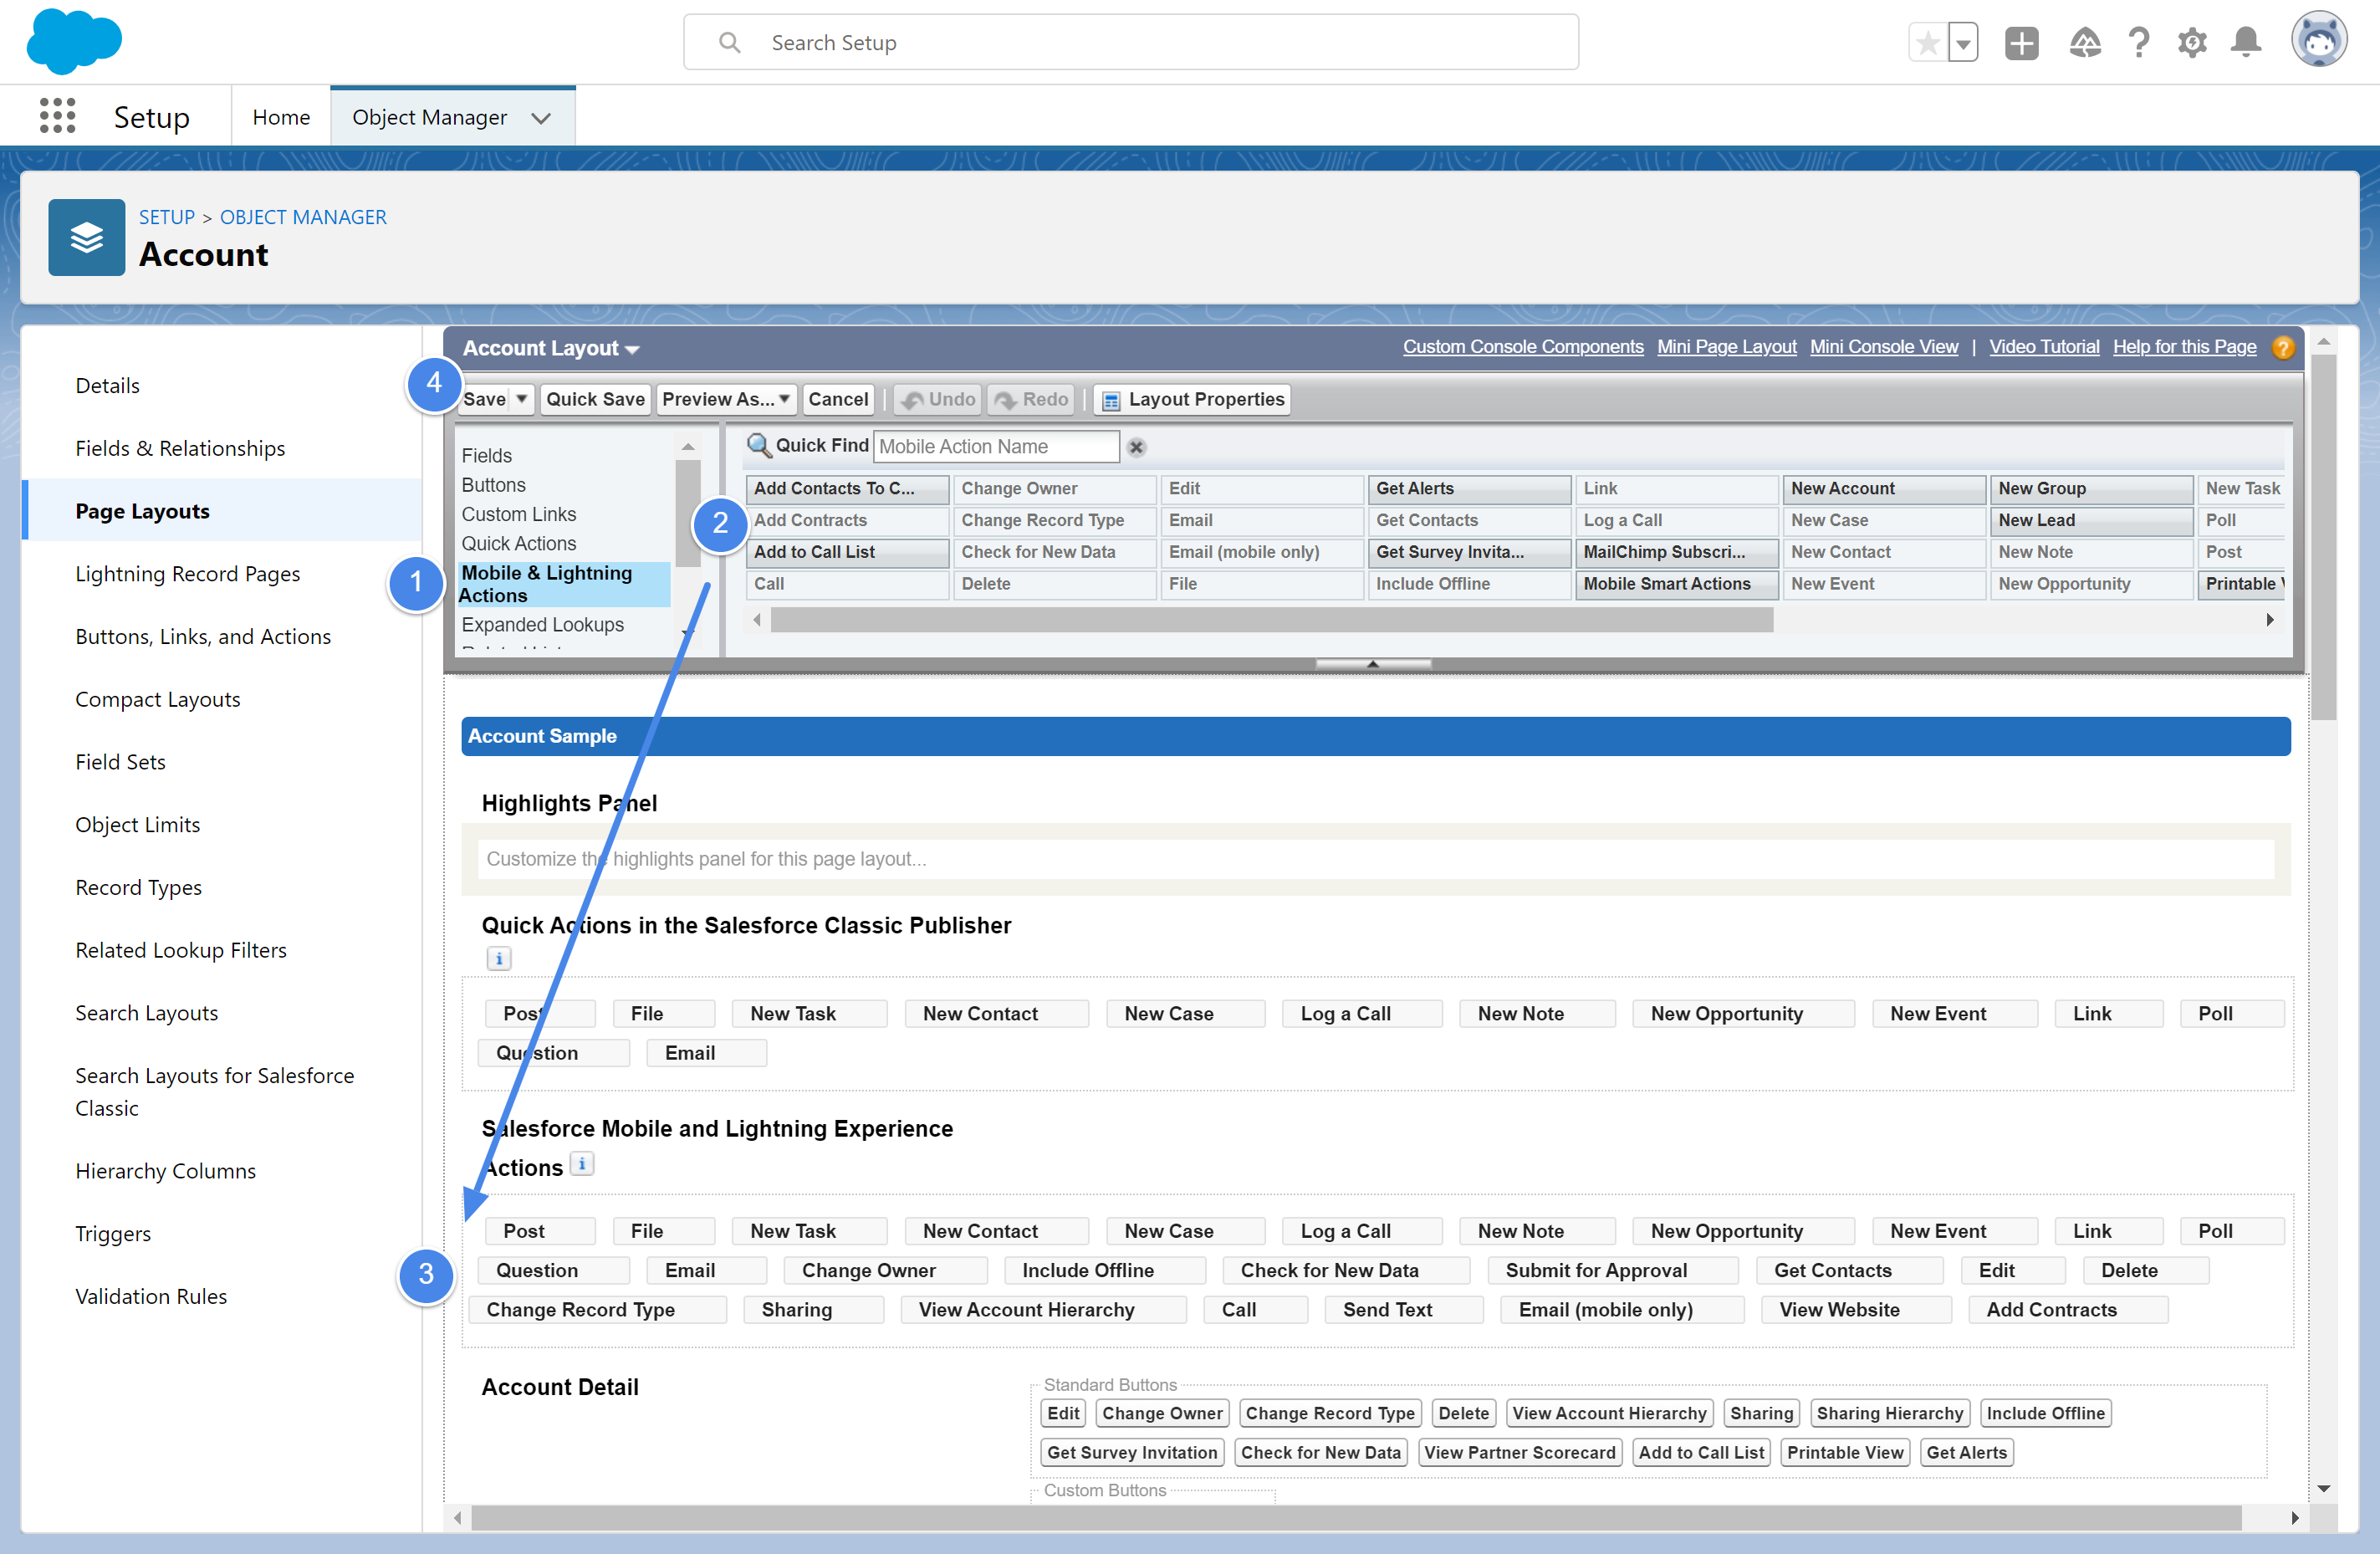
Task: Select Quick Actions palette category
Action: [518, 543]
